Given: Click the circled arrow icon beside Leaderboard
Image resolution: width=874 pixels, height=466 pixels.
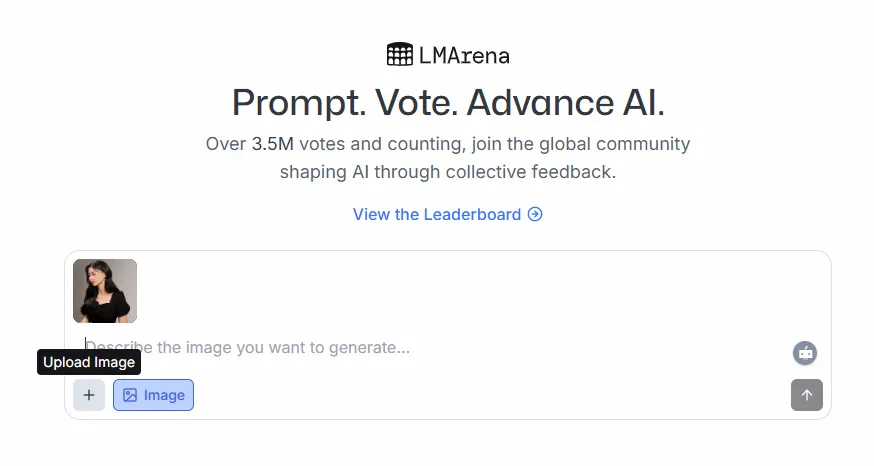Looking at the screenshot, I should tap(535, 214).
